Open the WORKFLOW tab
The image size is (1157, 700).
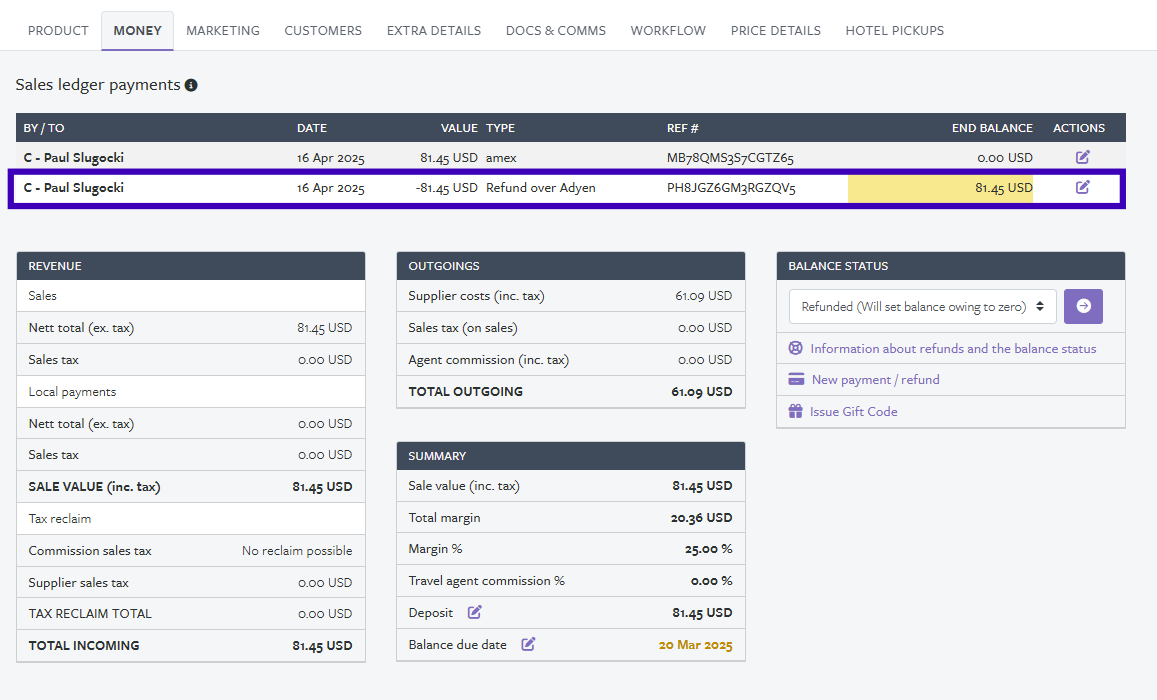tap(668, 30)
